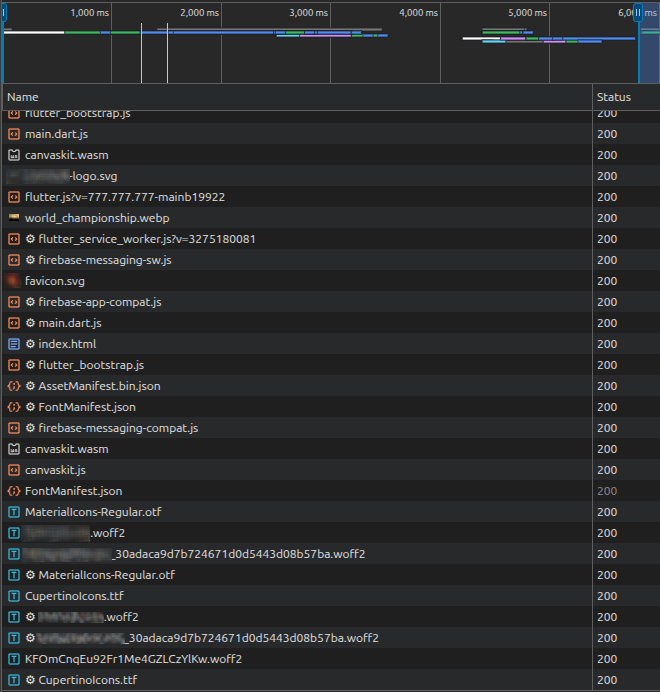The width and height of the screenshot is (660, 692).
Task: Click the font icon for CupertinoIcons.ttf without gear
Action: (14, 596)
